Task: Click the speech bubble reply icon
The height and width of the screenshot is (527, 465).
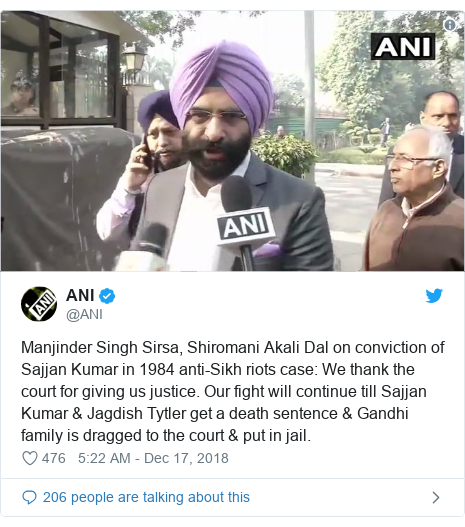Action: pos(29,497)
